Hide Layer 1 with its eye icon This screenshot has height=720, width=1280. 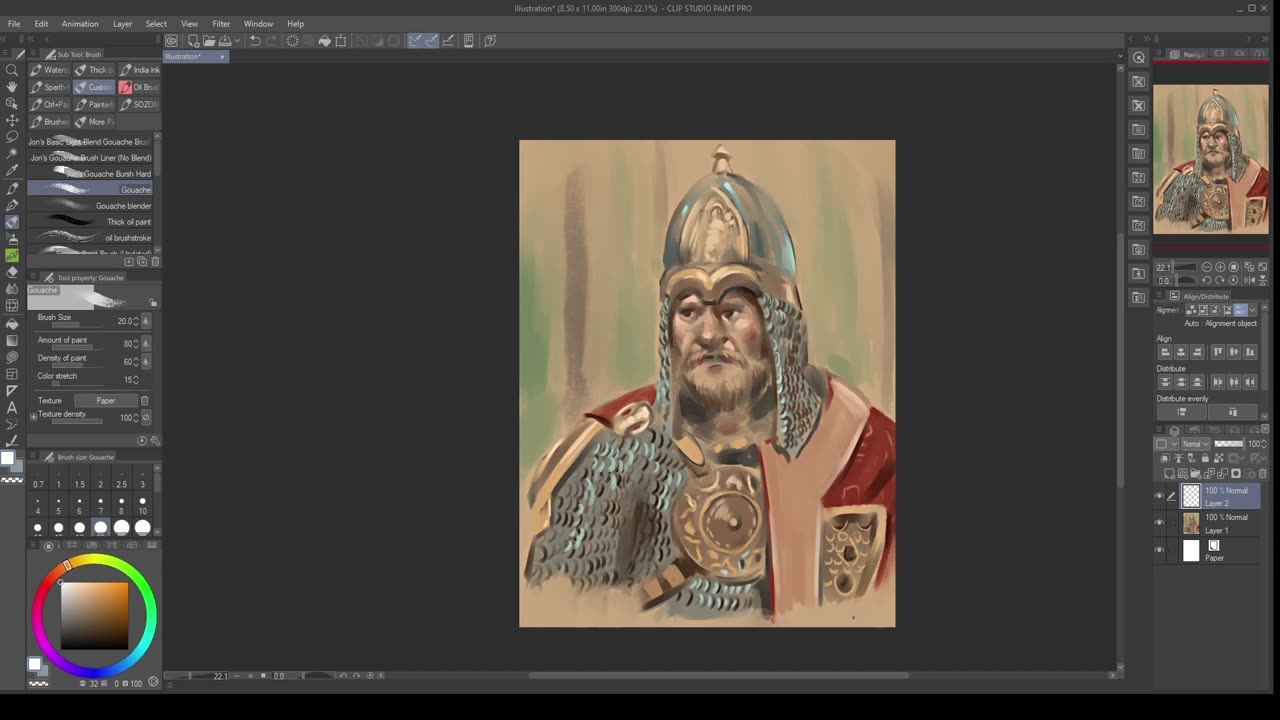[x=1159, y=523]
